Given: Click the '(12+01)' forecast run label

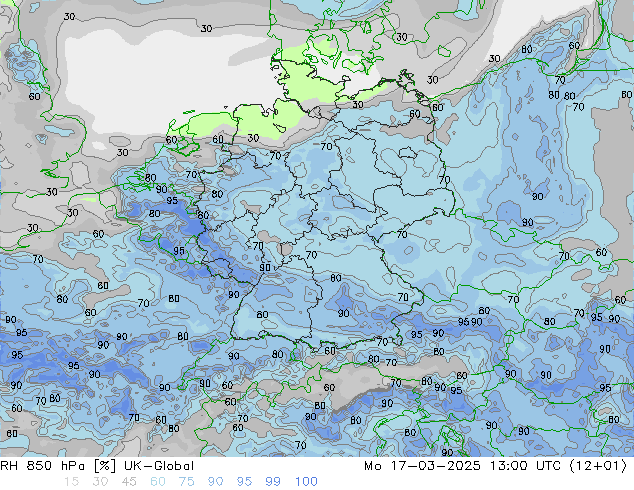Looking at the screenshot, I should [x=598, y=466].
